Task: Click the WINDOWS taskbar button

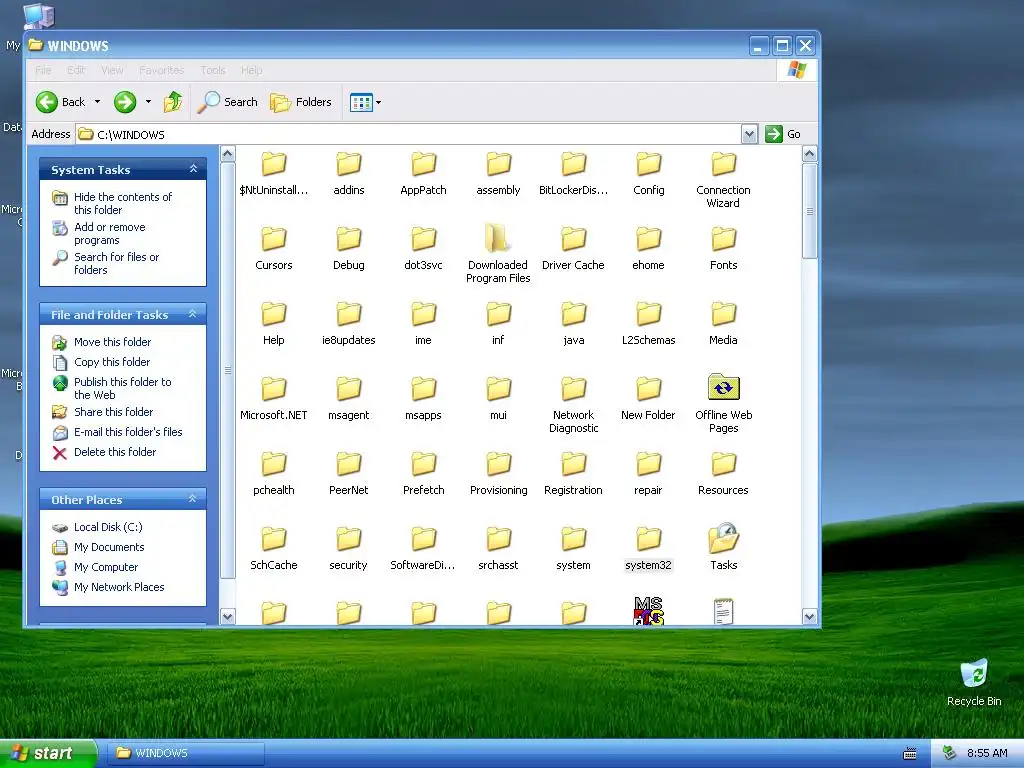Action: coord(187,753)
